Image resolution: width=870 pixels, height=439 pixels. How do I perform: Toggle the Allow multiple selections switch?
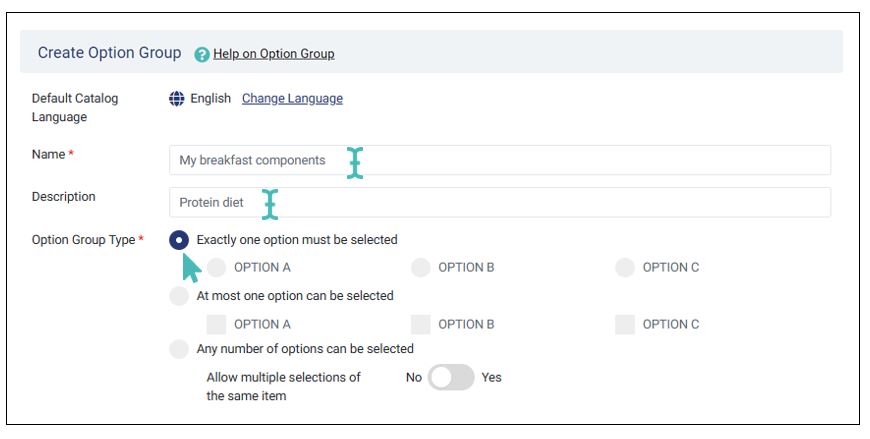[x=451, y=378]
